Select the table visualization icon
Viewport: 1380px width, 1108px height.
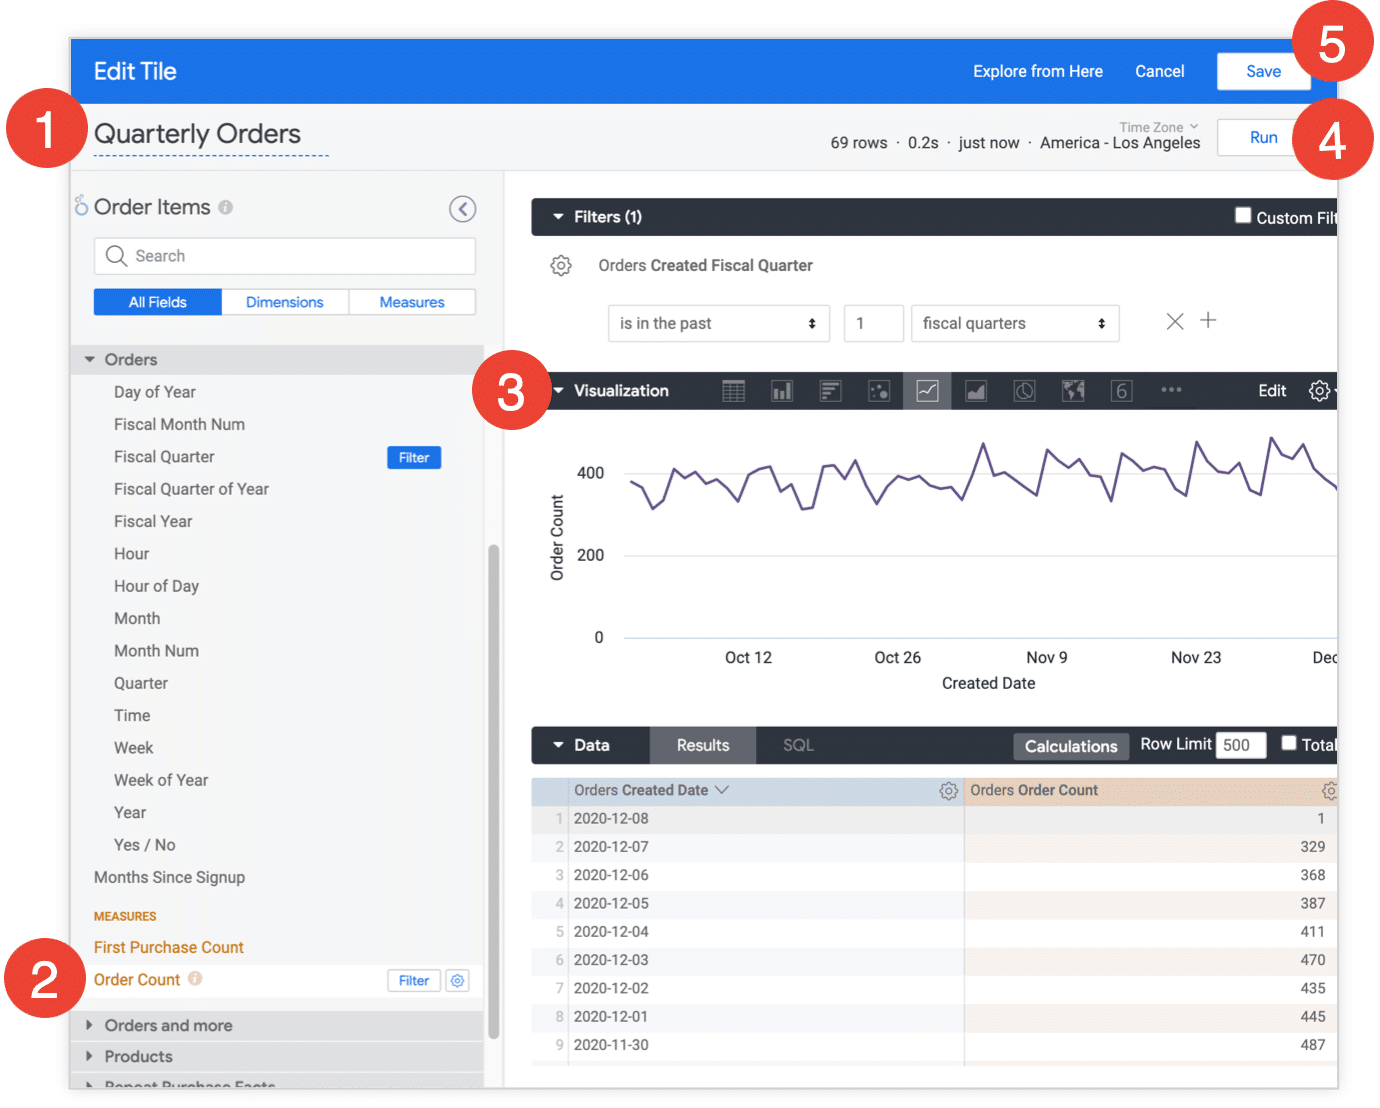[733, 391]
